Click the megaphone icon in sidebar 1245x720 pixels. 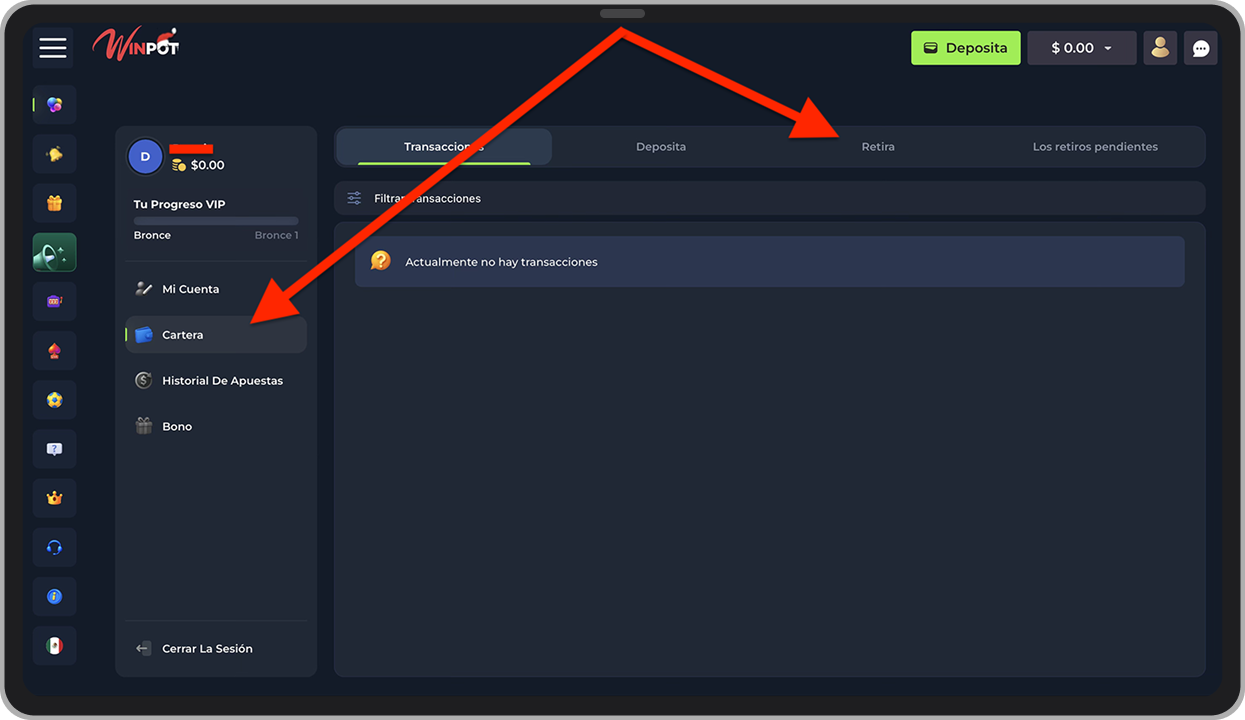click(x=55, y=253)
